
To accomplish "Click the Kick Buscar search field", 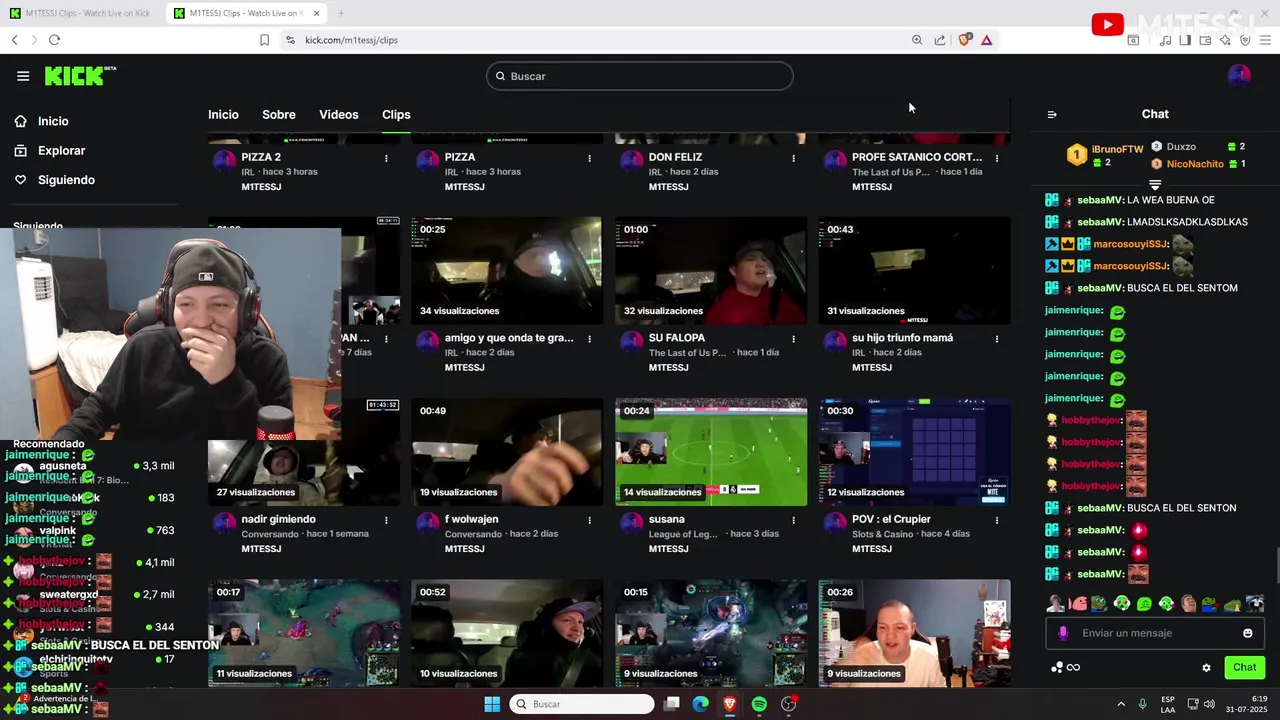I will (640, 76).
